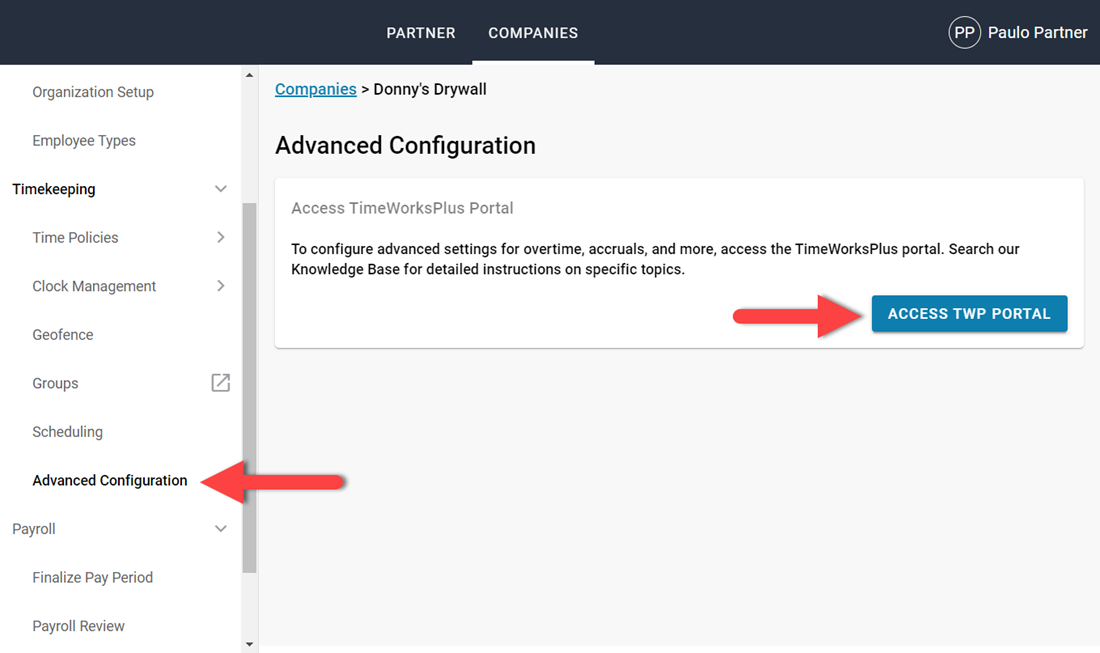The width and height of the screenshot is (1100, 653).
Task: Go to Finalize Pay Period
Action: tap(92, 577)
